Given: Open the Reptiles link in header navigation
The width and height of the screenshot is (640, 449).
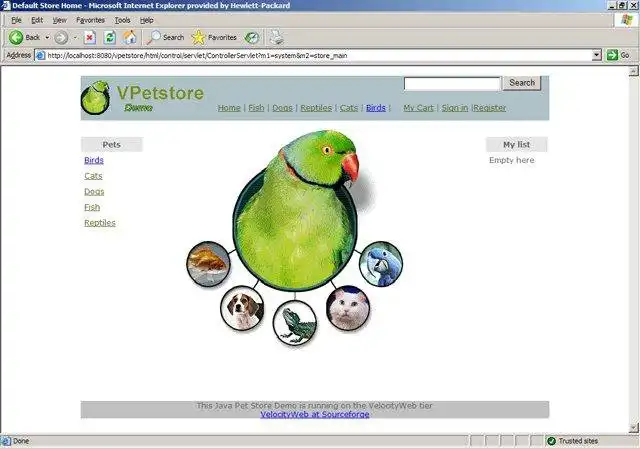Looking at the screenshot, I should [316, 108].
